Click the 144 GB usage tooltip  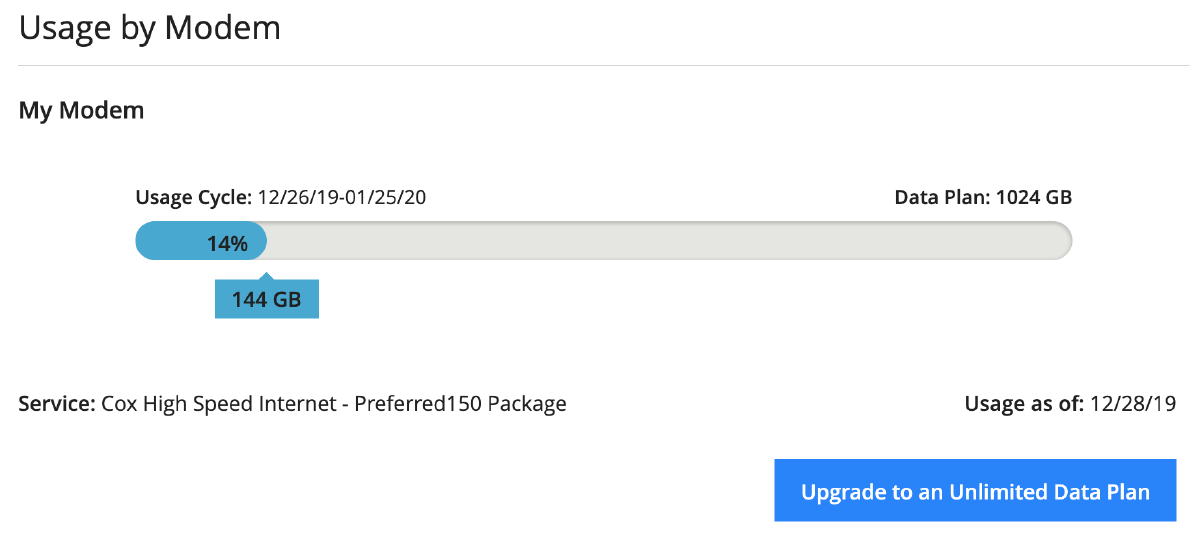coord(267,299)
